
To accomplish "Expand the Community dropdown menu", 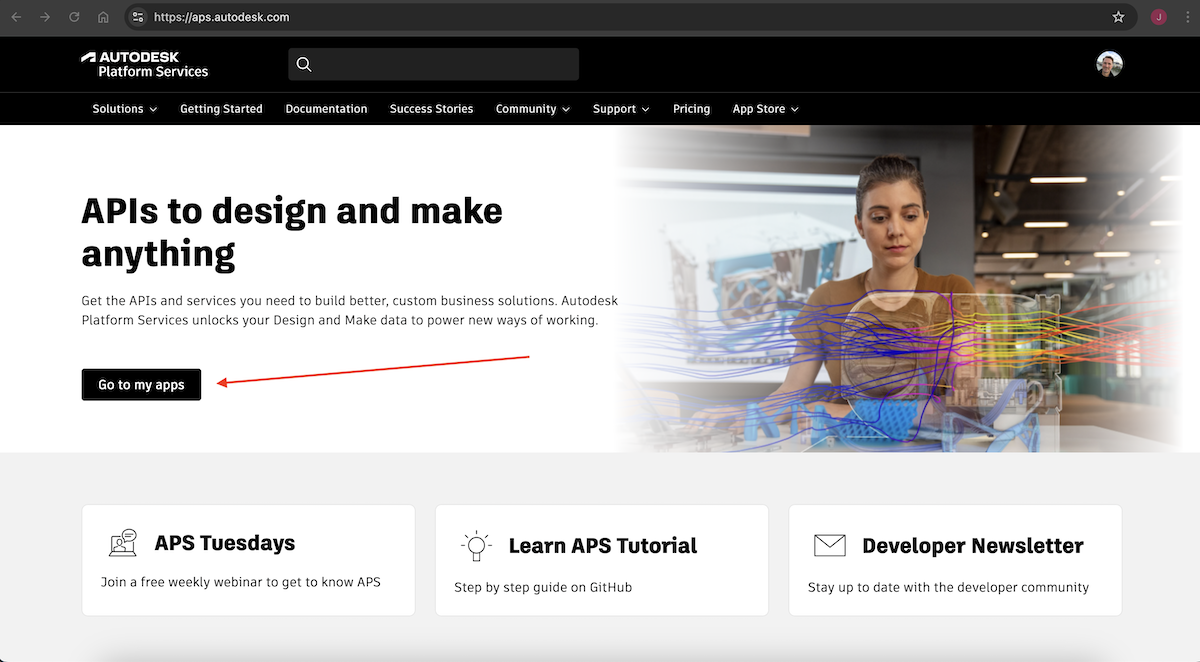I will point(533,109).
